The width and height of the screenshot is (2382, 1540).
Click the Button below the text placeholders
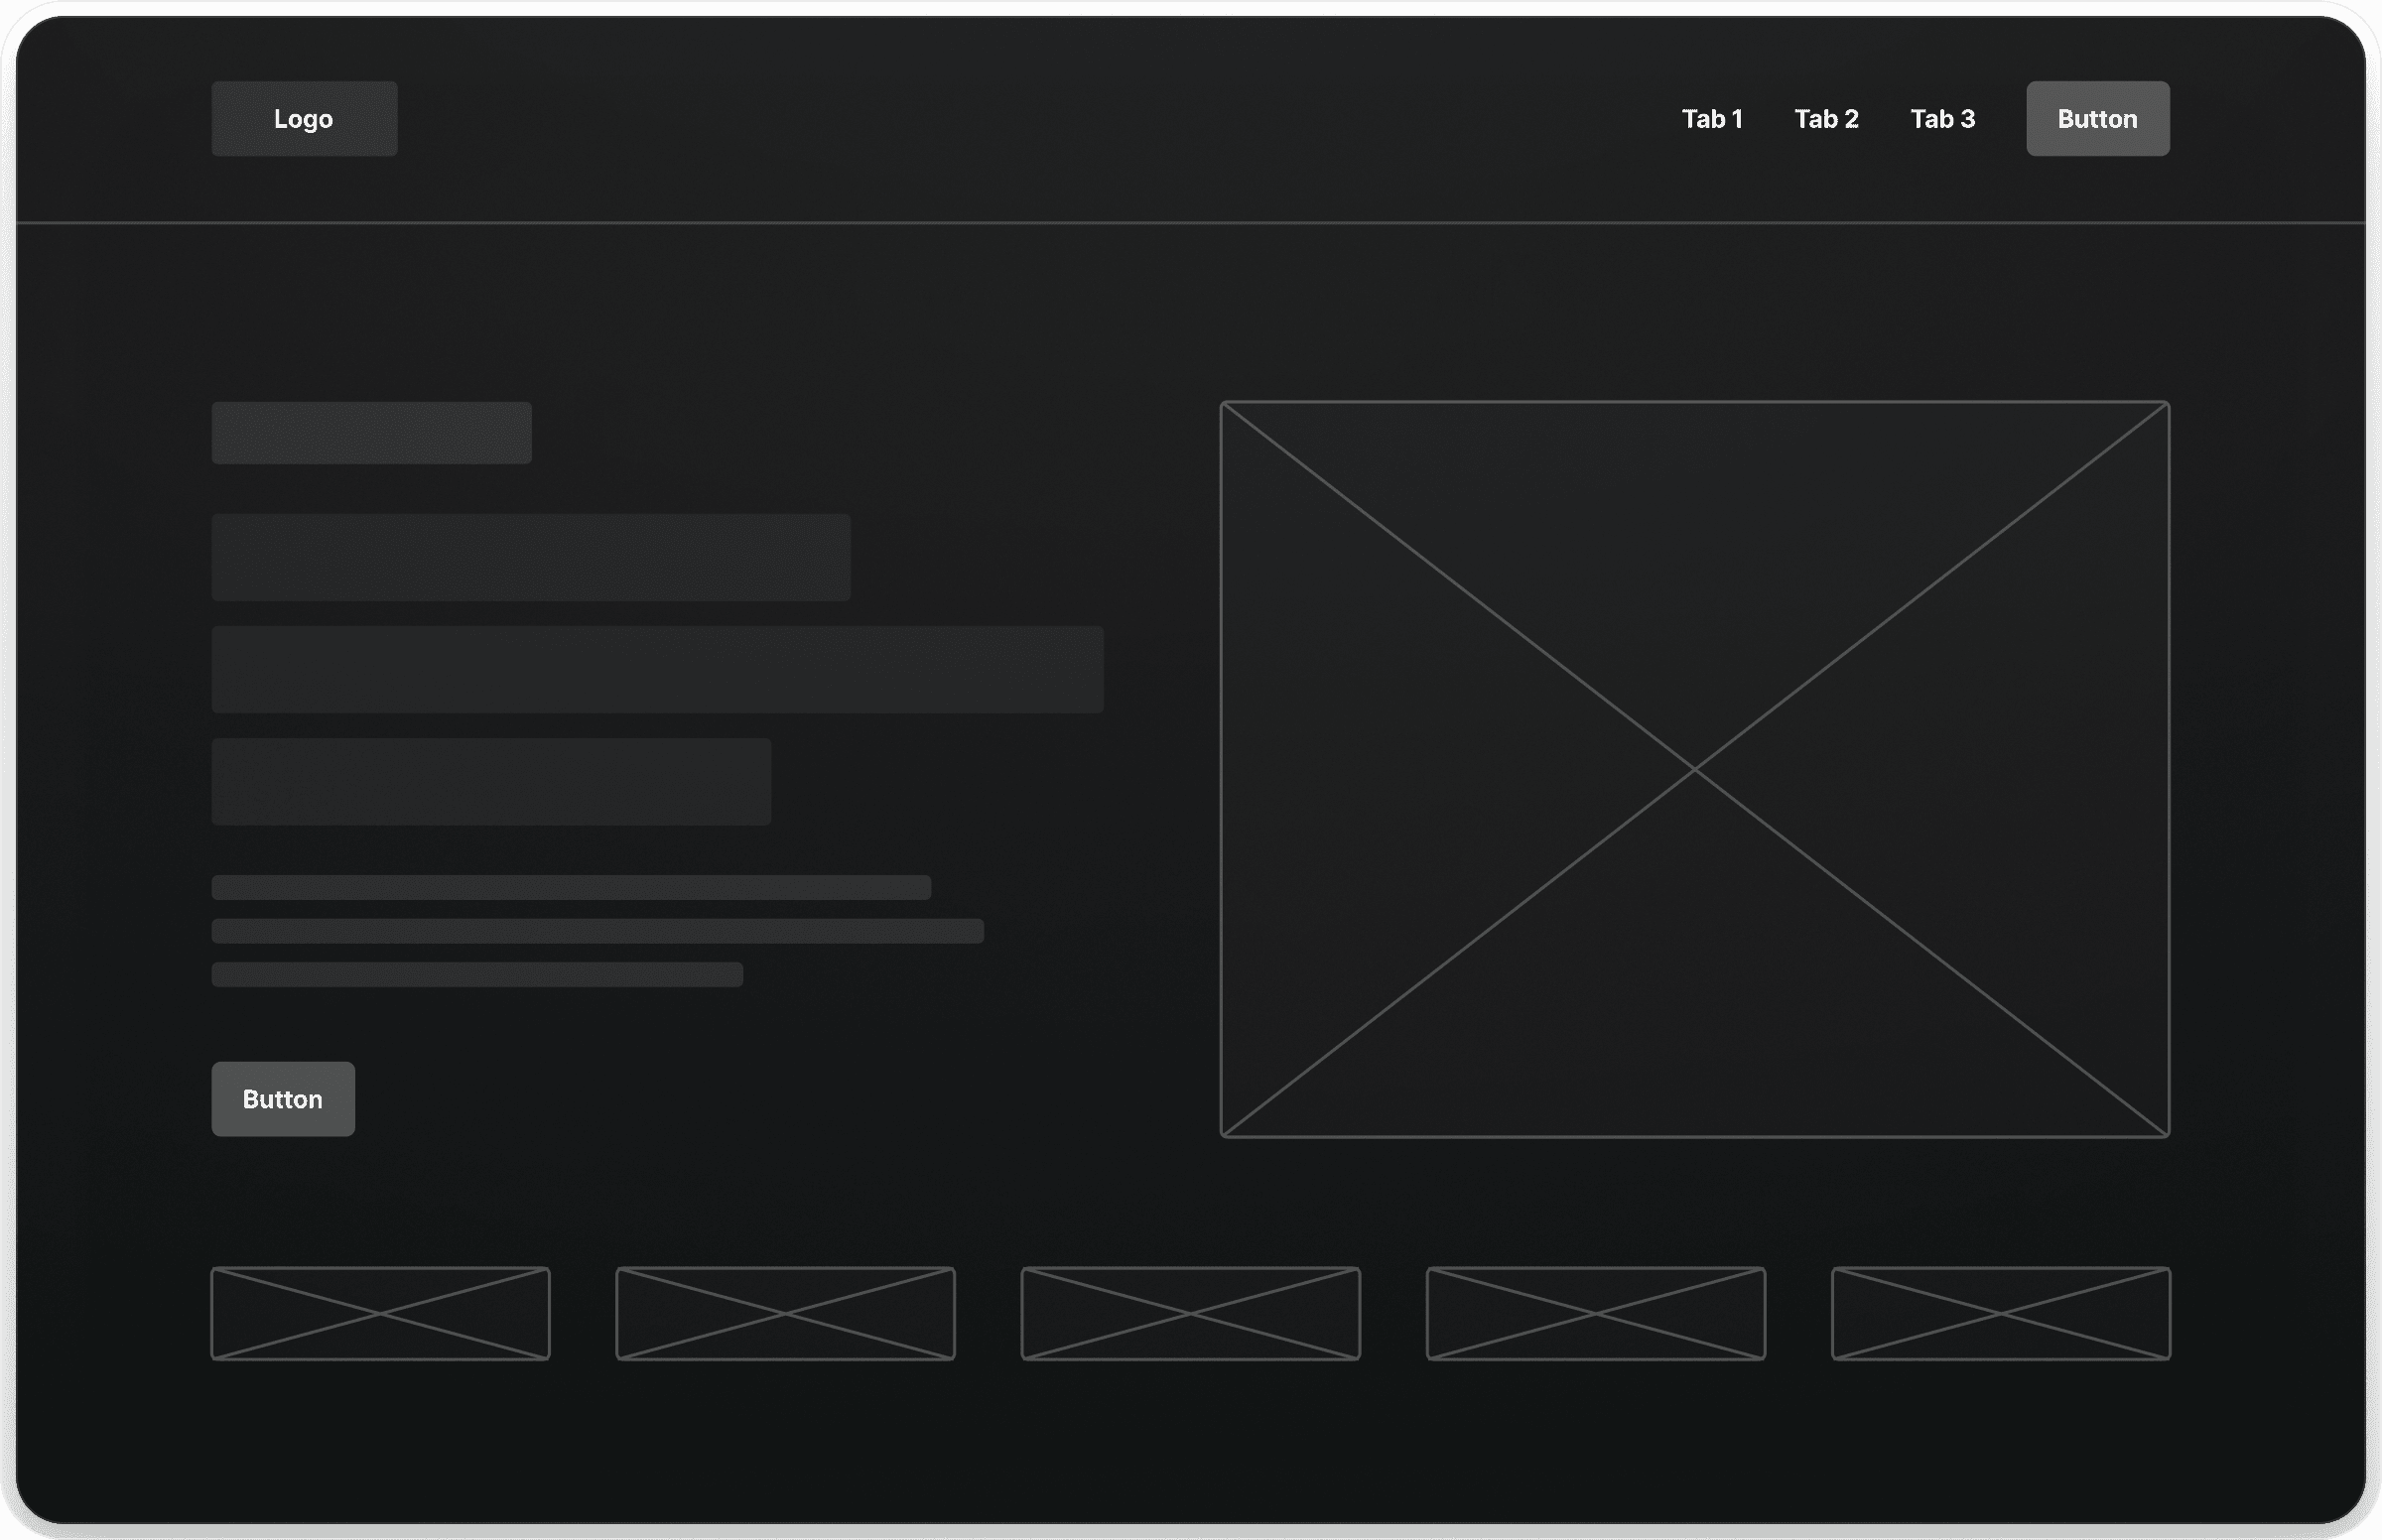click(x=283, y=1099)
